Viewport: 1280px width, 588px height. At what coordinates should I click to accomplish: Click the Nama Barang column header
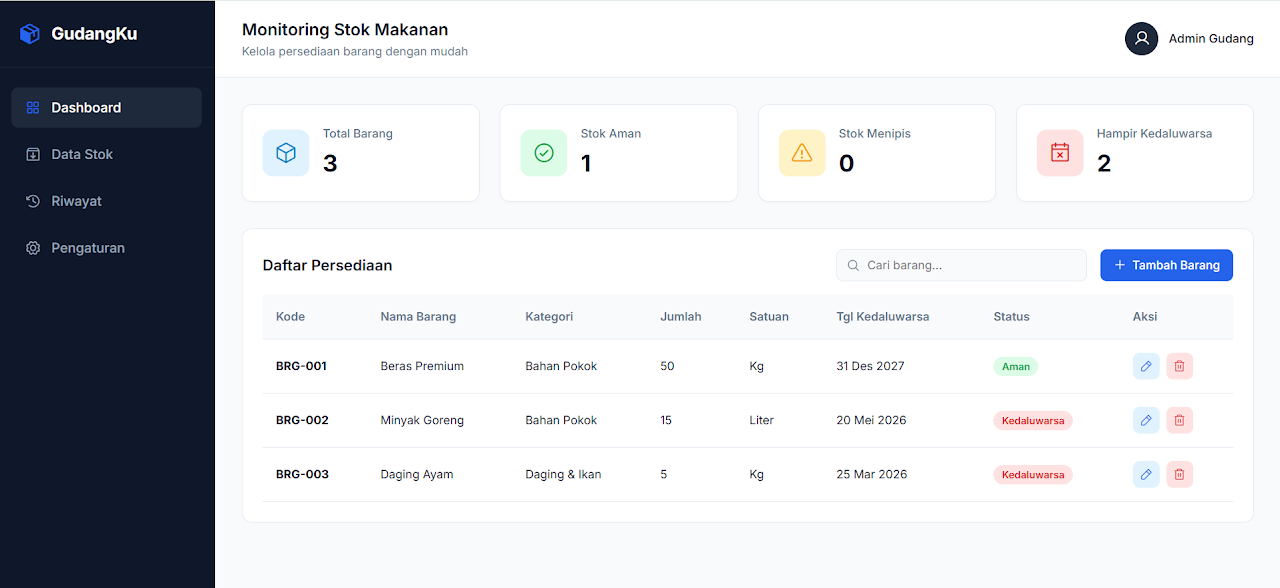(418, 317)
